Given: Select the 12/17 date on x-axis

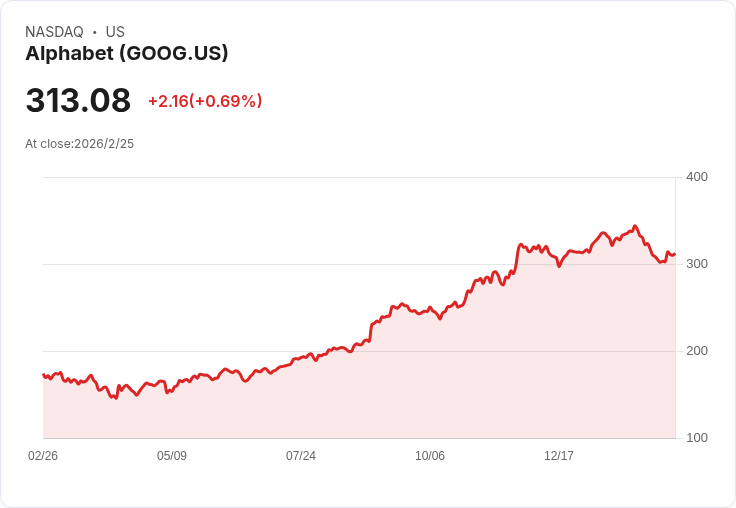Looking at the screenshot, I should coord(559,456).
